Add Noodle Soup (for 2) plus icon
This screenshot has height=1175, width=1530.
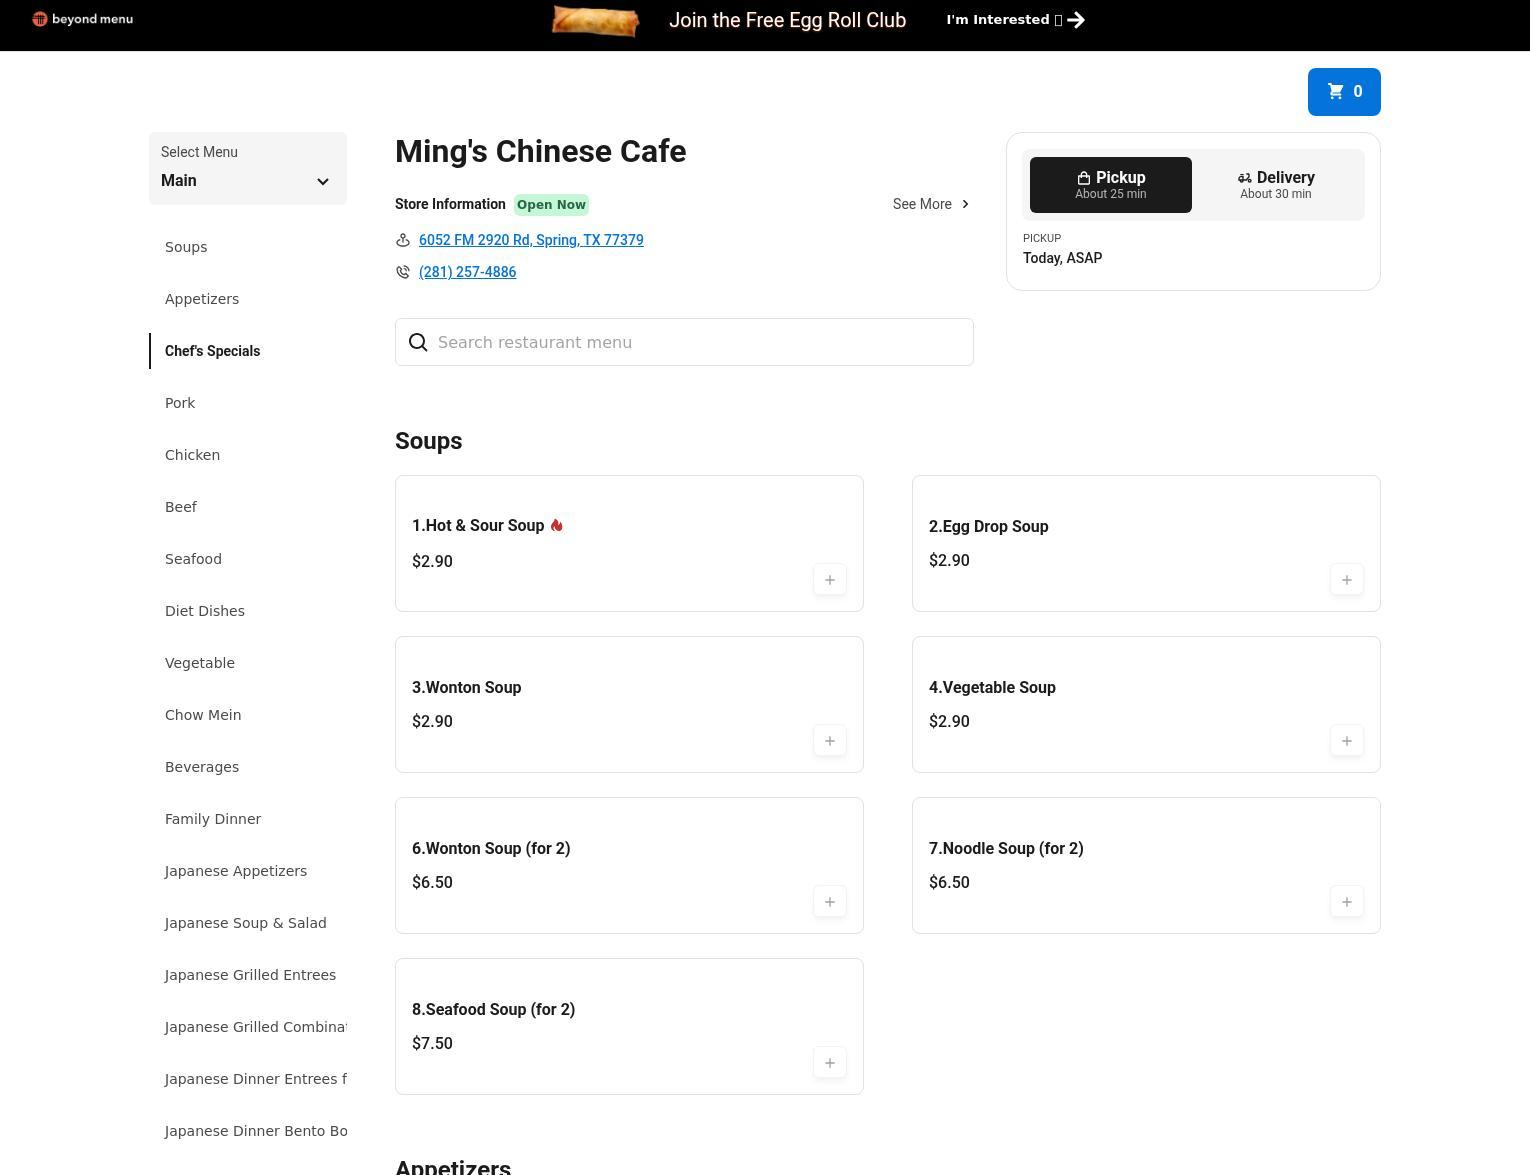point(1346,902)
